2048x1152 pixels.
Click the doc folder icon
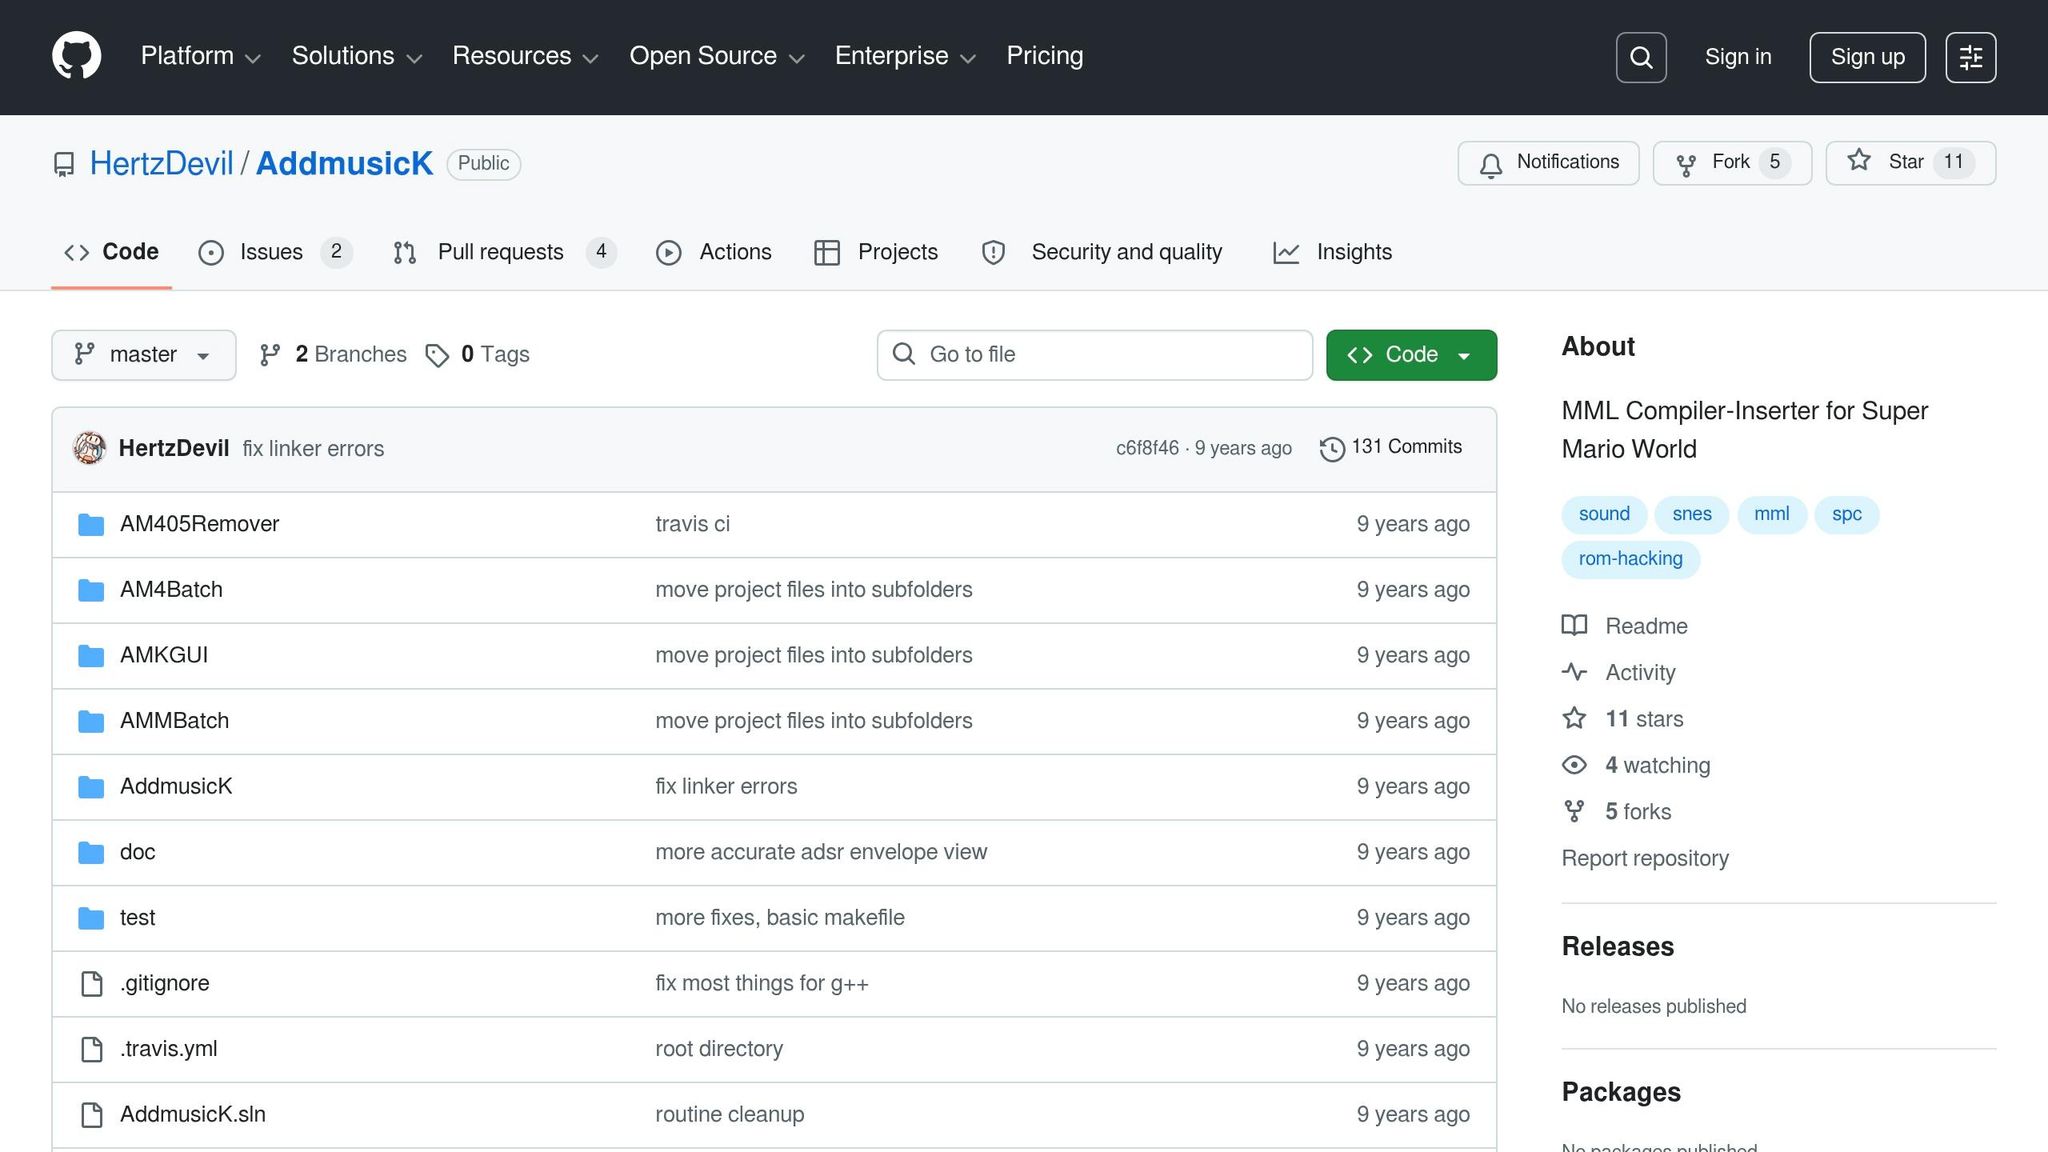91,852
